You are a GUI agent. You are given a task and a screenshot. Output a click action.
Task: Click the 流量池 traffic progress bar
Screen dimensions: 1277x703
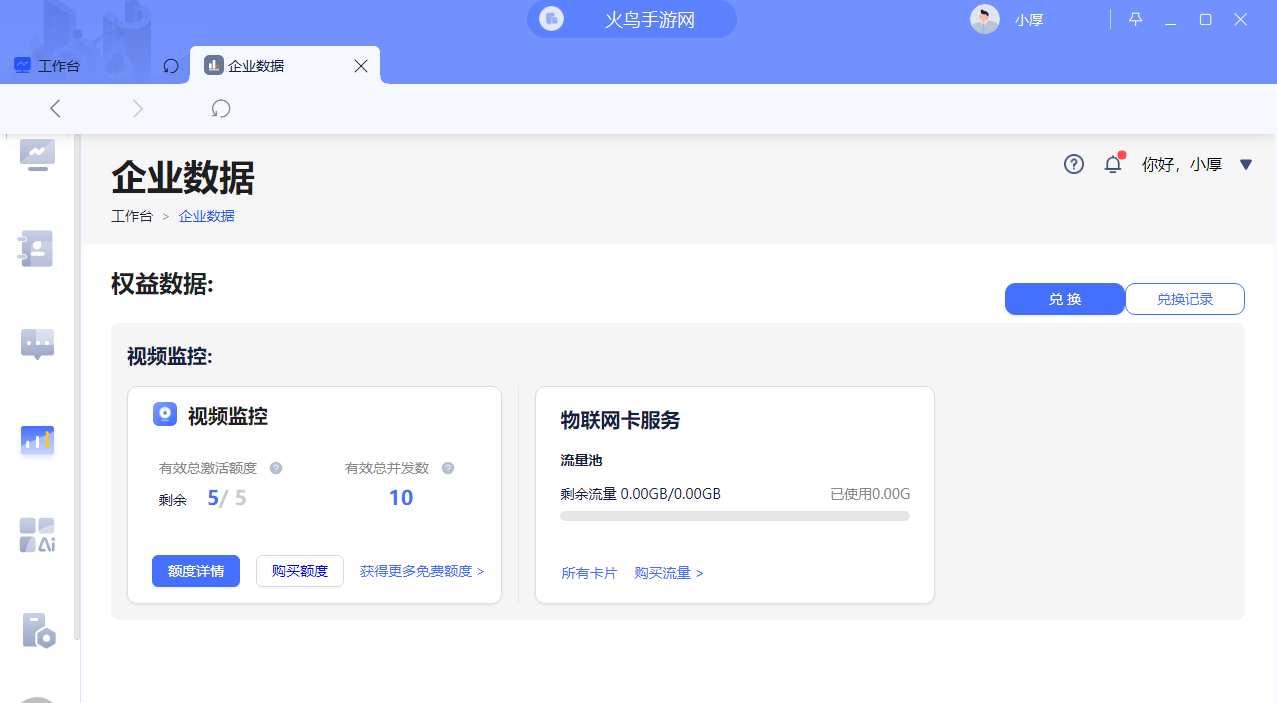pyautogui.click(x=735, y=516)
